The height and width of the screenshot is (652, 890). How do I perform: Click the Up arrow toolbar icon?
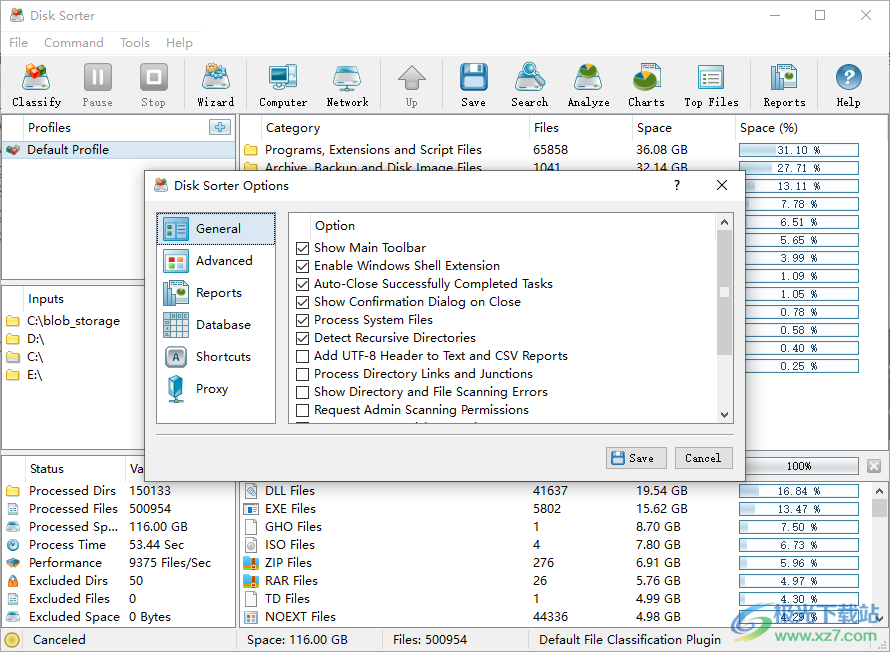pos(412,85)
